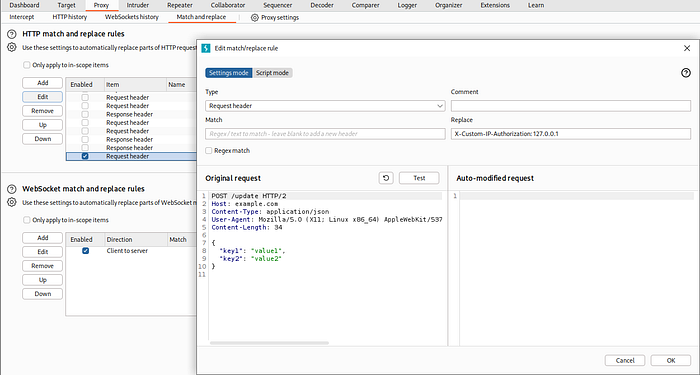
Task: Click the Auto-modified request editor area
Action: coord(577,268)
